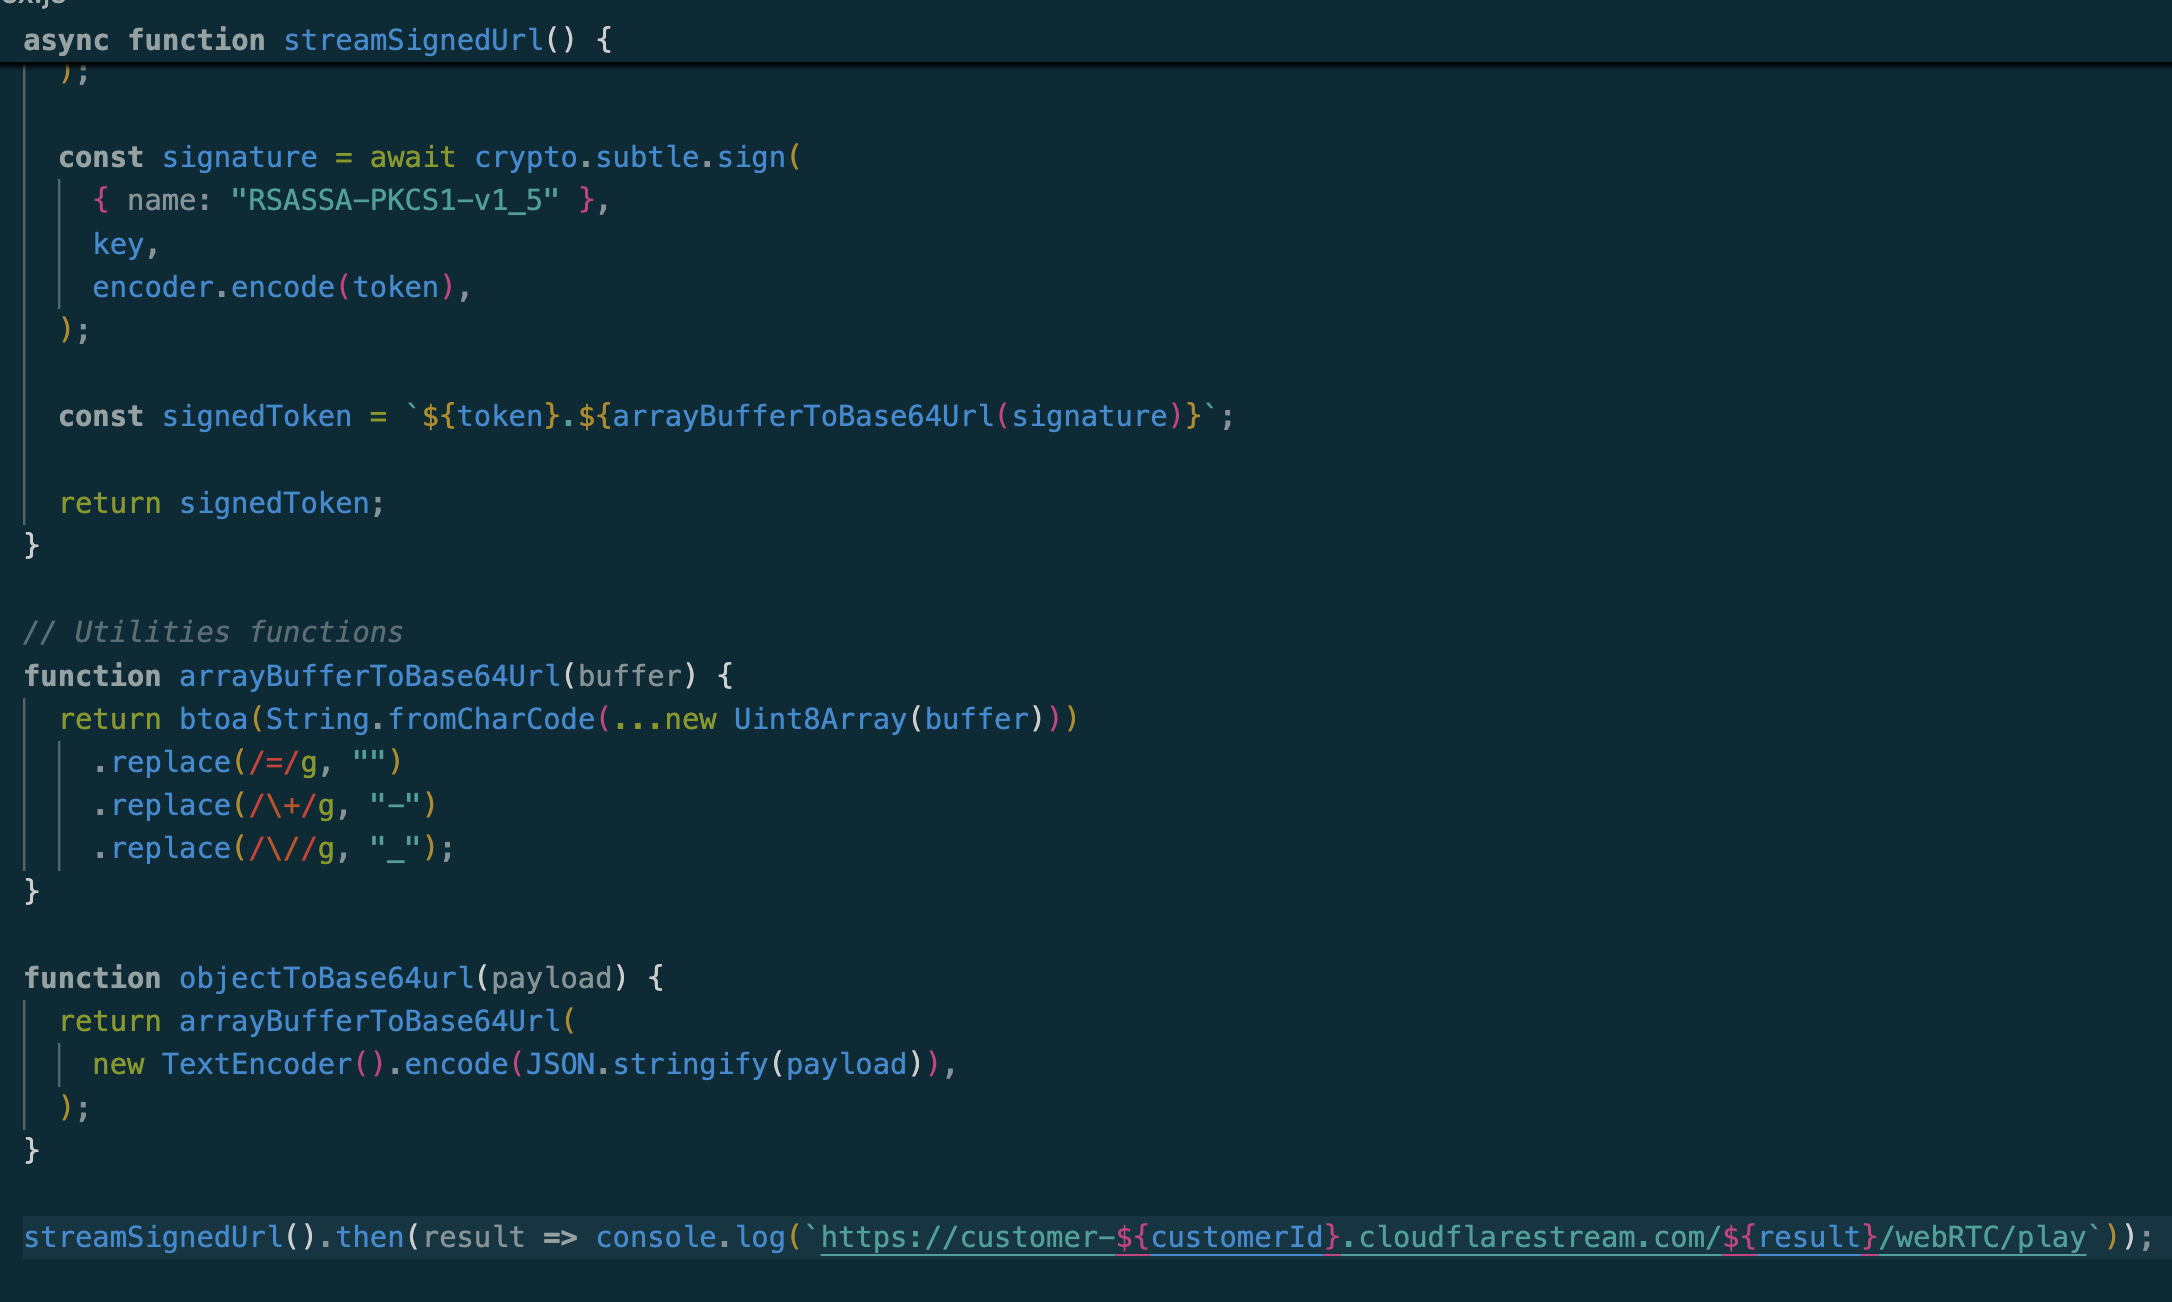Click objectToBase64url function name
2172x1302 pixels.
pos(326,978)
